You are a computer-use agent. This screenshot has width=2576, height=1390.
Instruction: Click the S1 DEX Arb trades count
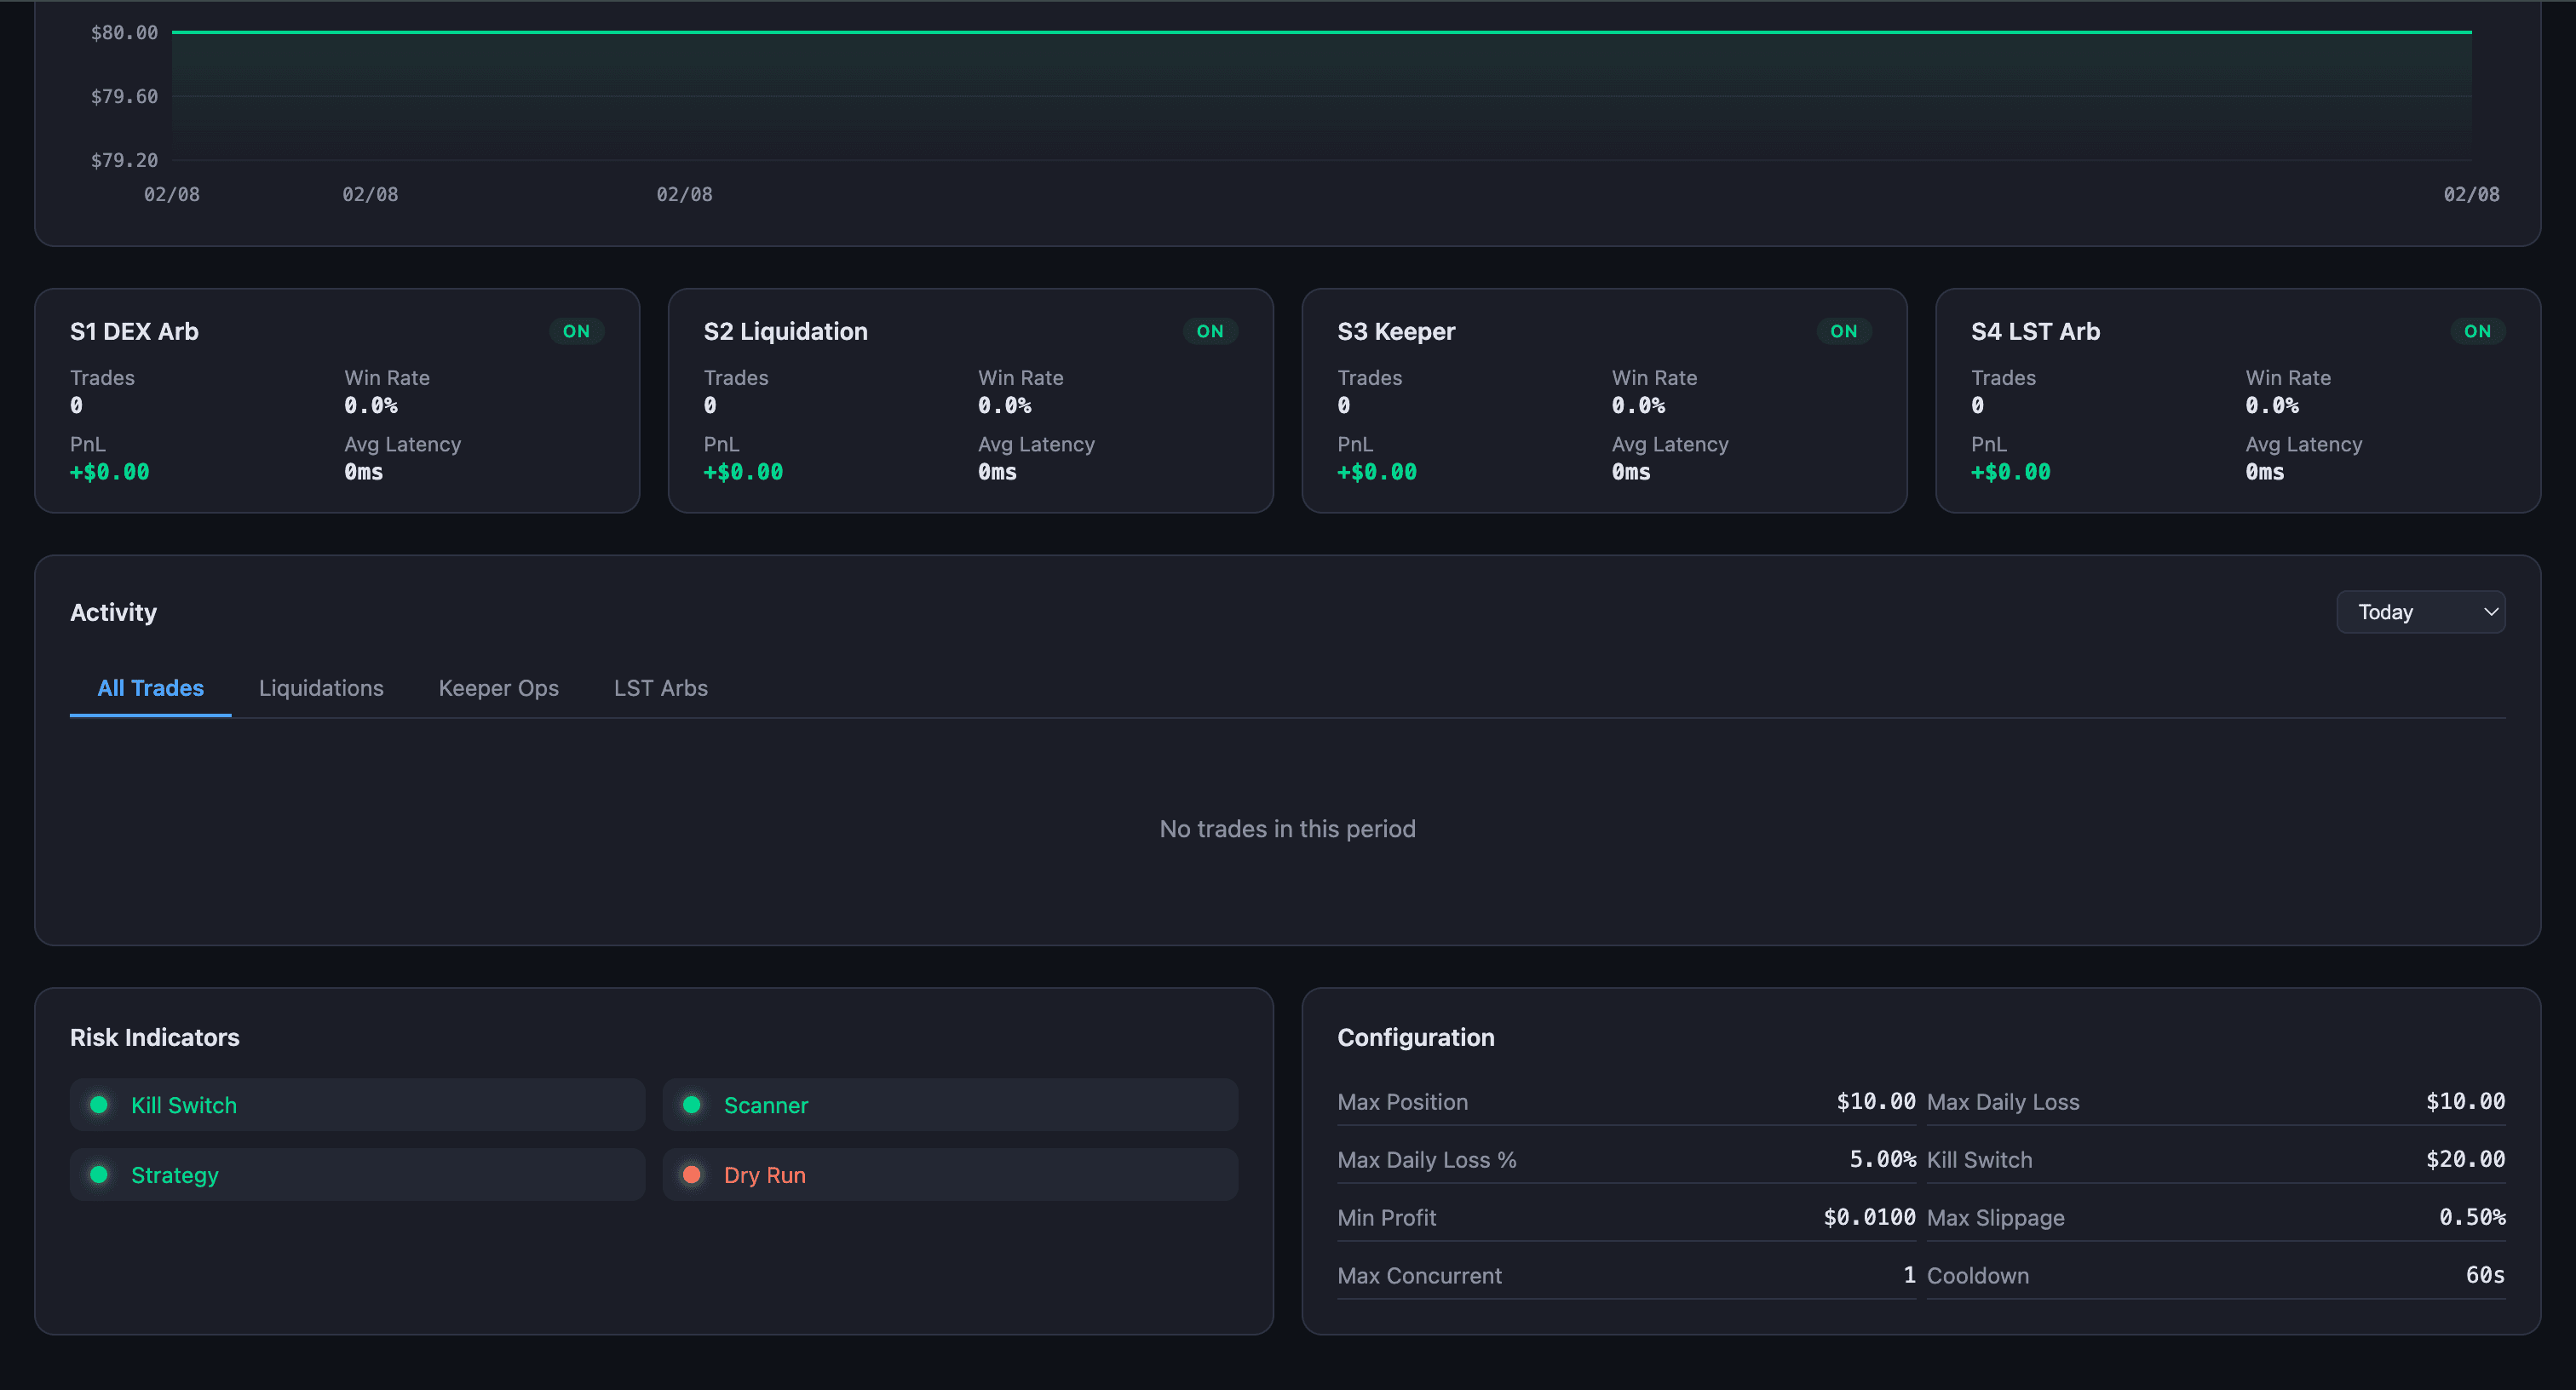coord(76,405)
